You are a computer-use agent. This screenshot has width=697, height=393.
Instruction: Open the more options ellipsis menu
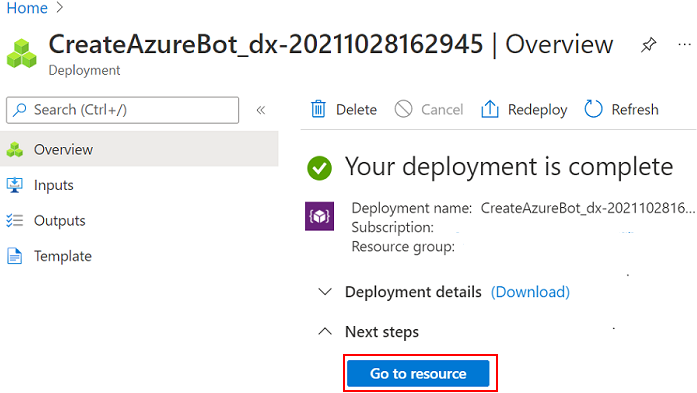point(685,44)
